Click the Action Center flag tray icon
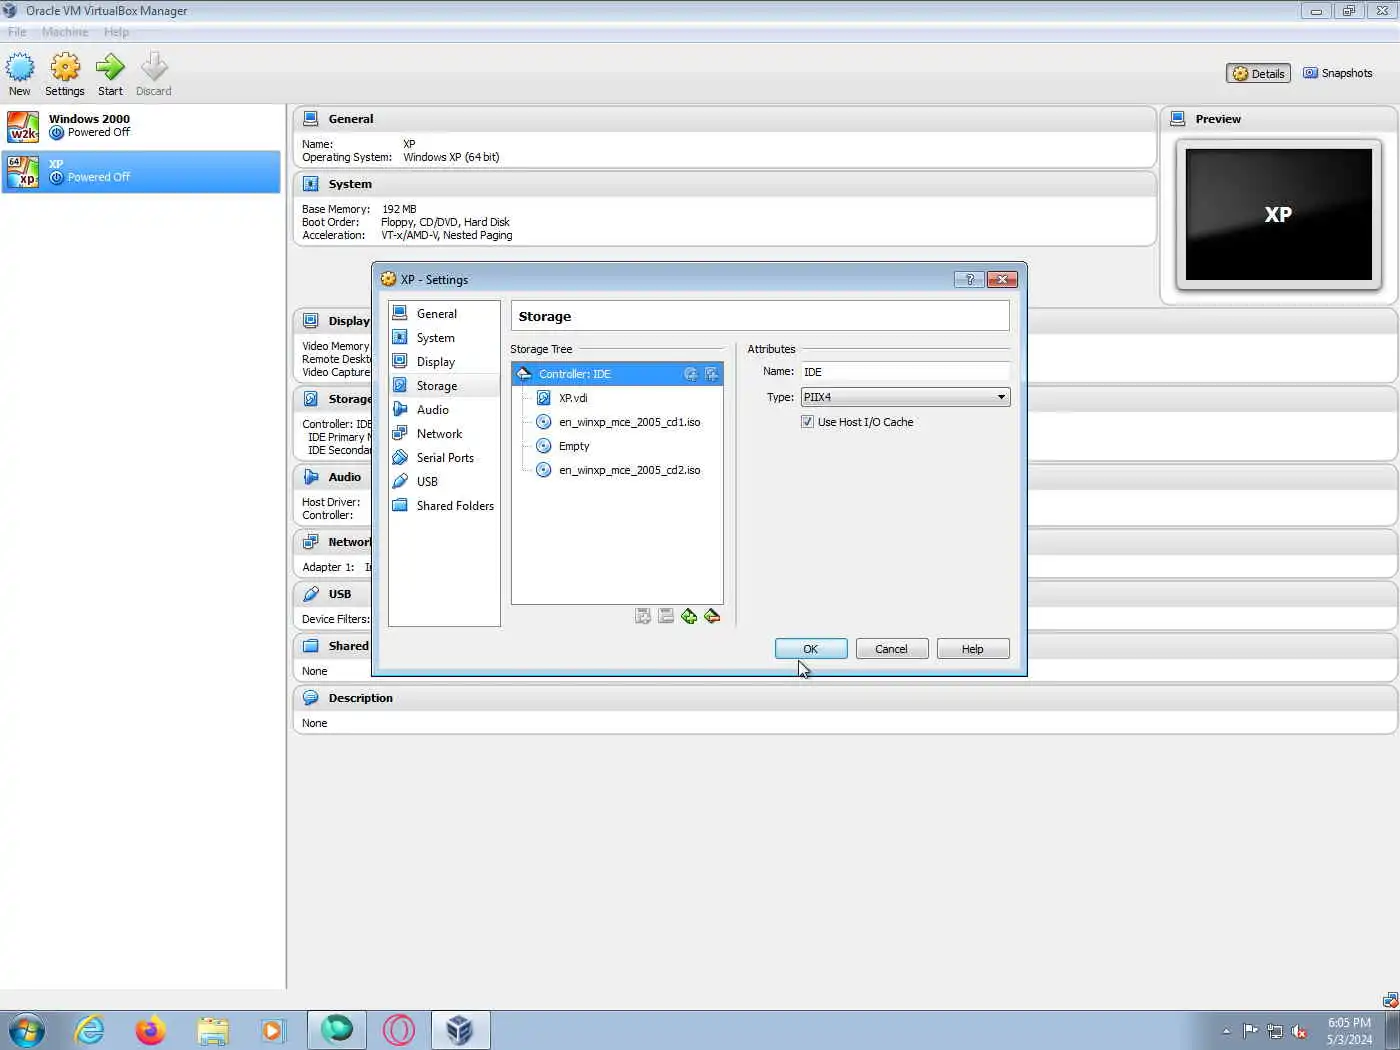 [1251, 1031]
